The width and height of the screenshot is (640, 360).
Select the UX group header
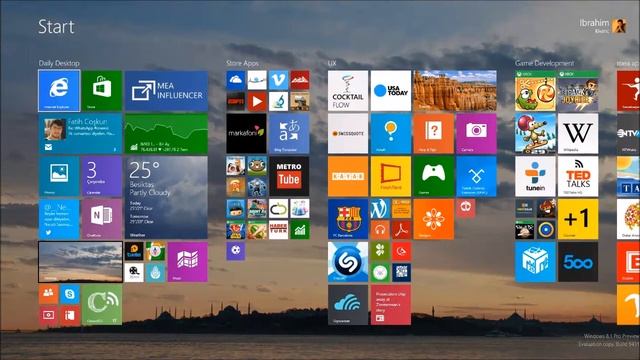pyautogui.click(x=332, y=63)
